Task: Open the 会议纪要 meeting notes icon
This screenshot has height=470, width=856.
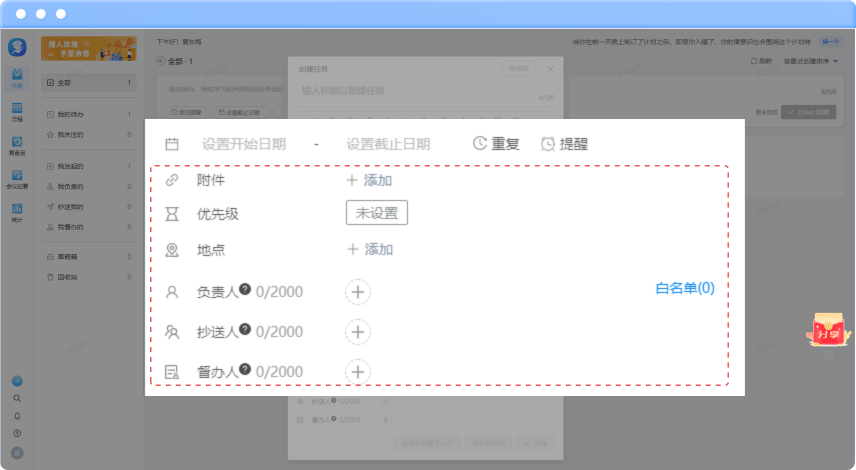Action: click(17, 177)
